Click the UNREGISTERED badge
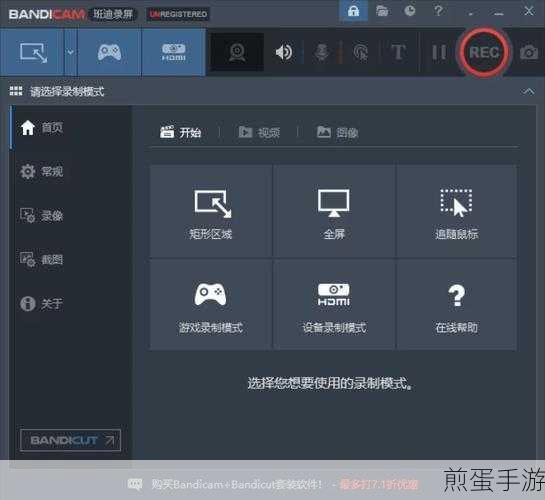545x500 pixels. [178, 14]
